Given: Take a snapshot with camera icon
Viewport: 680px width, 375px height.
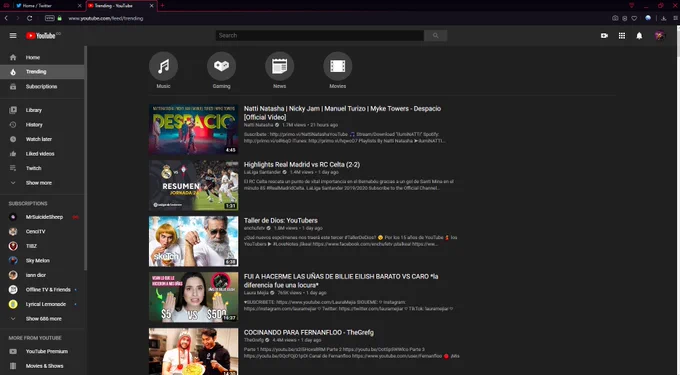Looking at the screenshot, I should click(615, 18).
